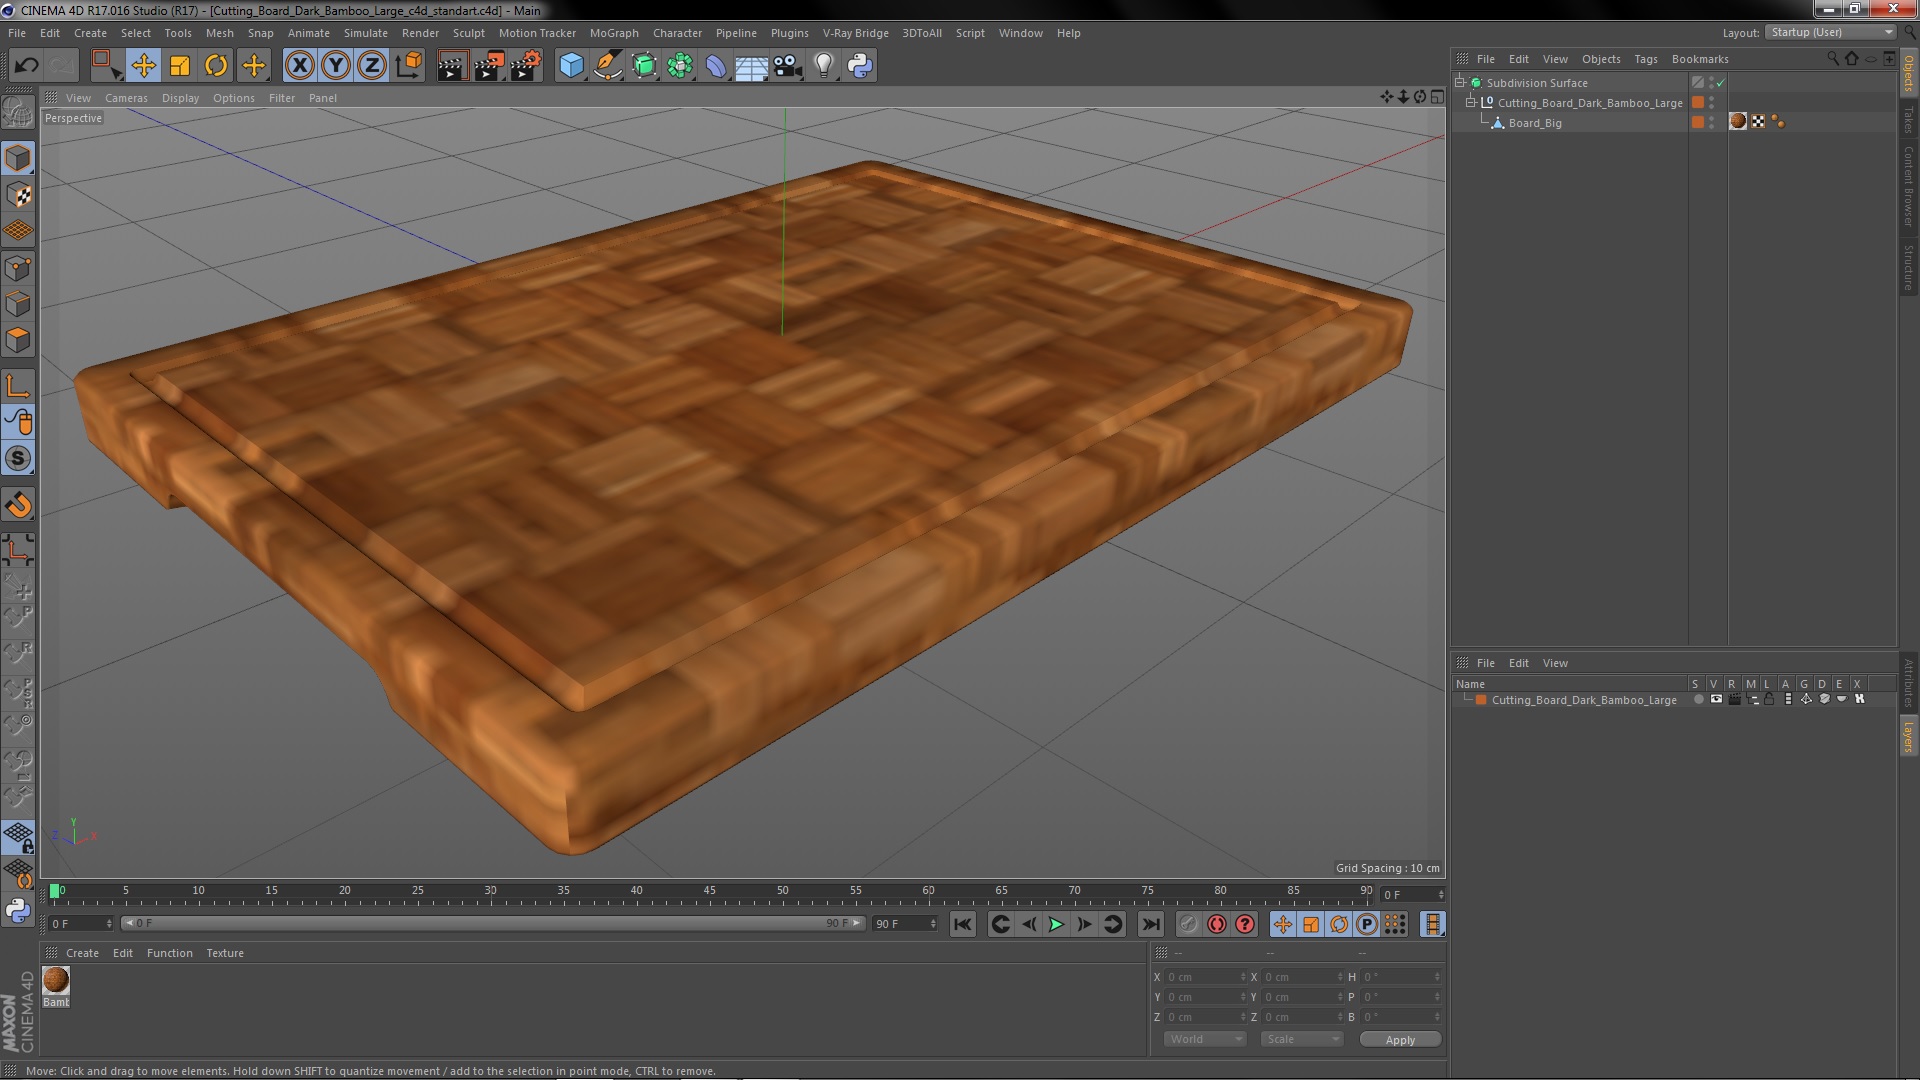
Task: Click the Magnet tool icon
Action: tap(18, 505)
